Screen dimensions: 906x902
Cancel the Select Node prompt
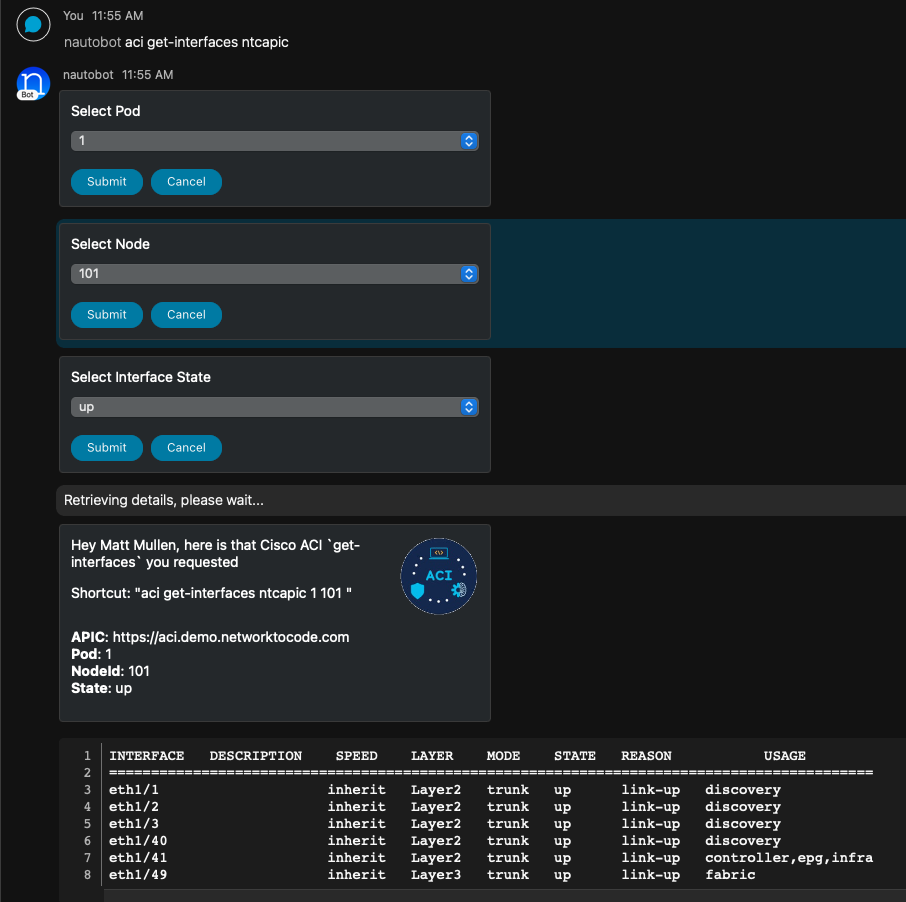186,315
